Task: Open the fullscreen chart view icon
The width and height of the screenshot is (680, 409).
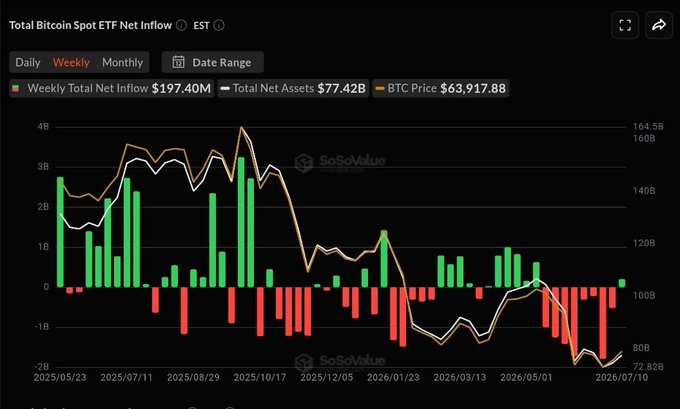Action: (625, 25)
